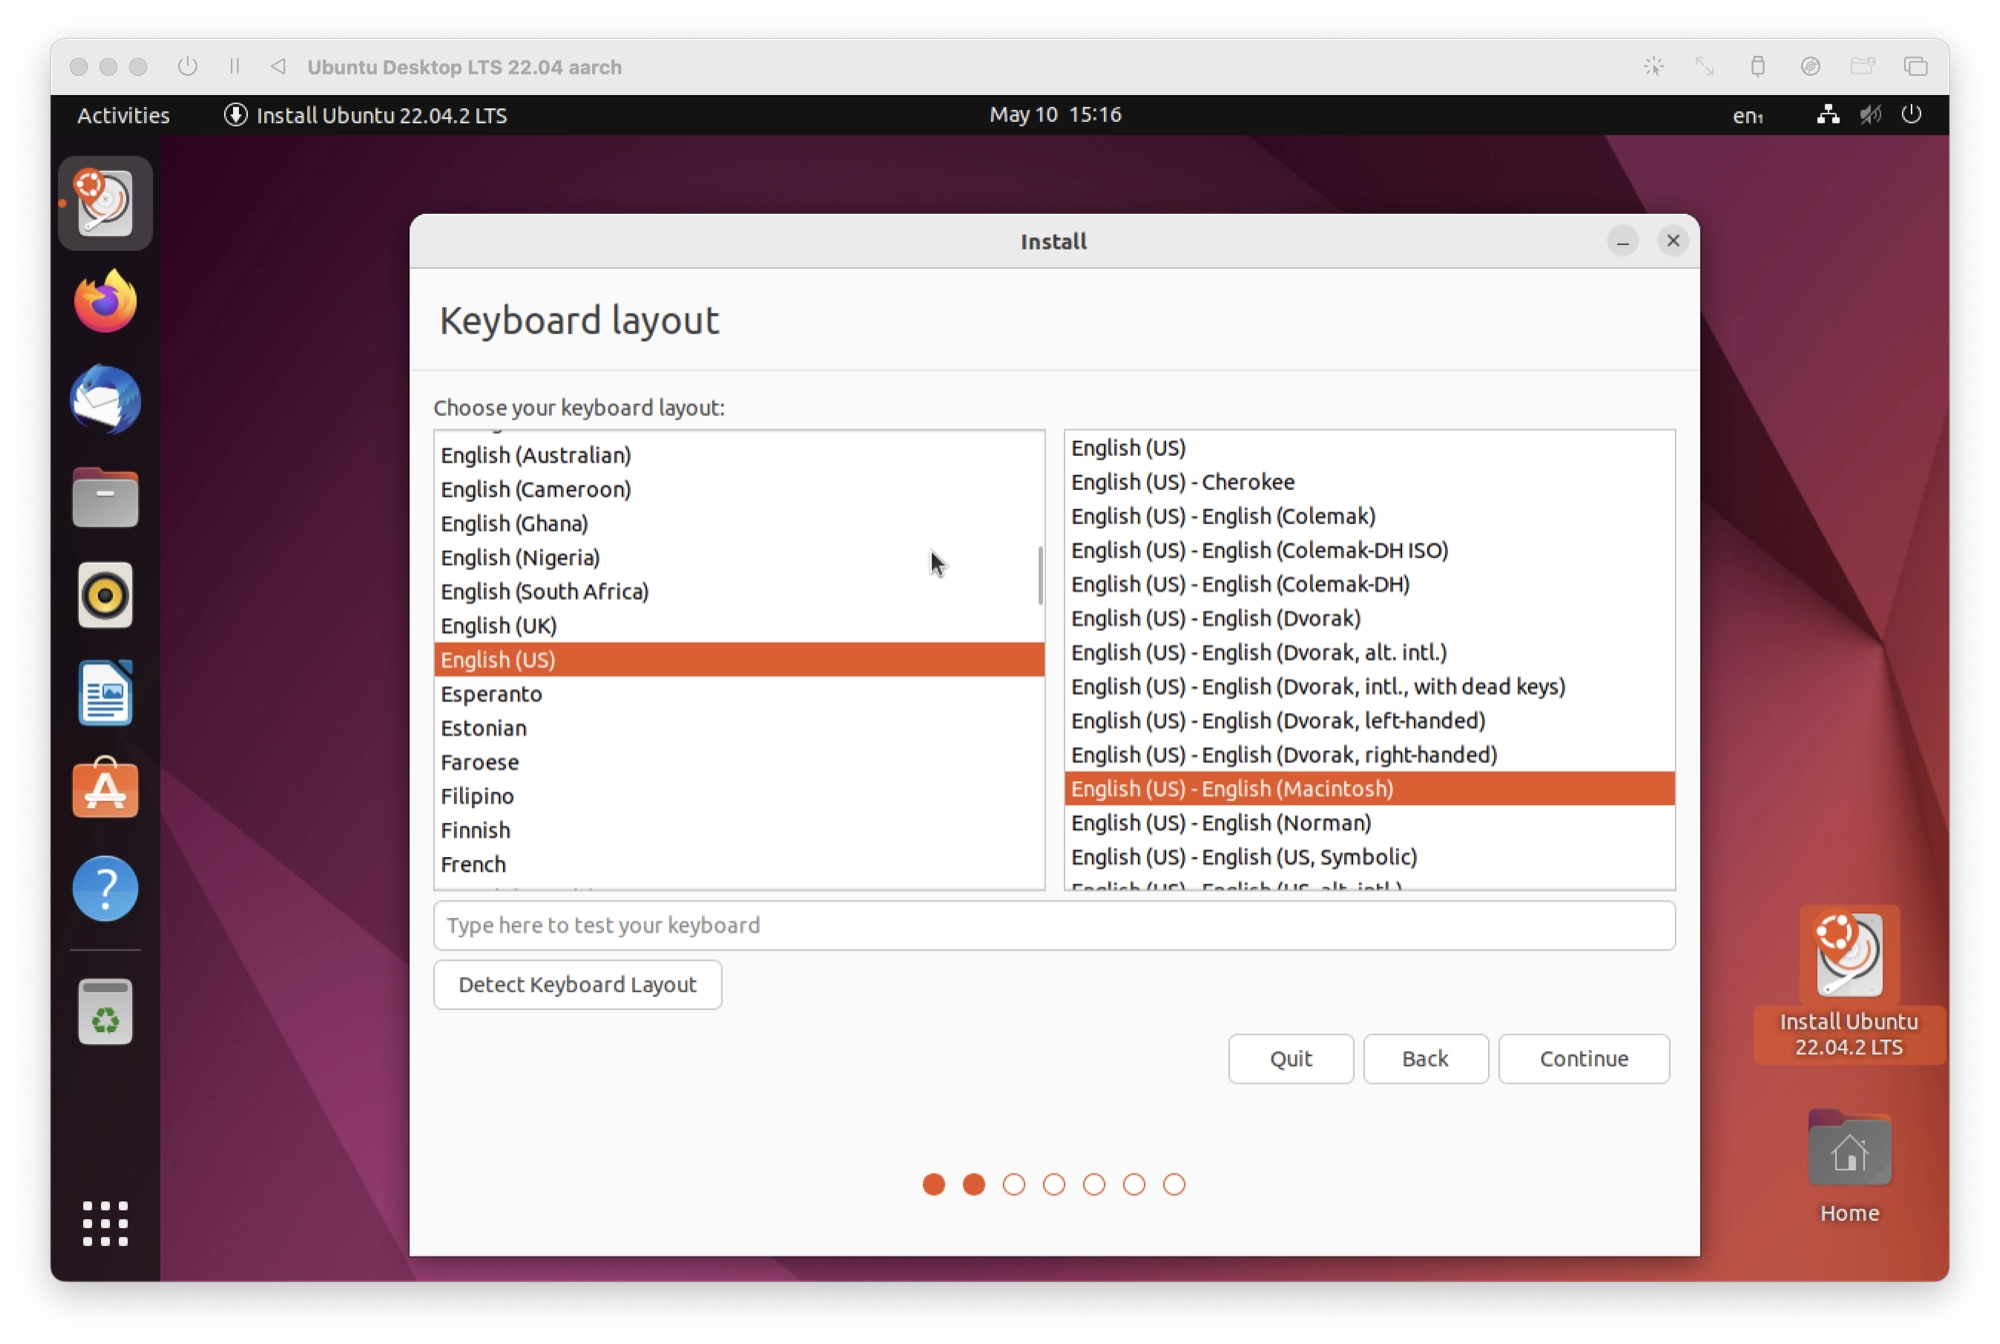This screenshot has width=2000, height=1344.
Task: Select English (South Africa) layout
Action: pyautogui.click(x=739, y=591)
